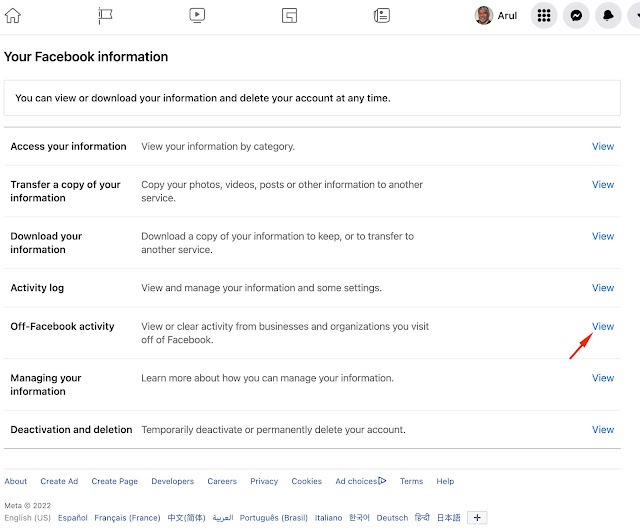
Task: Click the plus button for more languages
Action: tap(477, 518)
